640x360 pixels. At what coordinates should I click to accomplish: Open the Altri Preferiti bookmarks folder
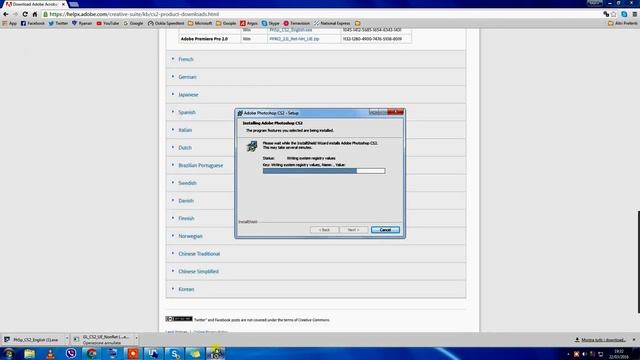coord(622,23)
